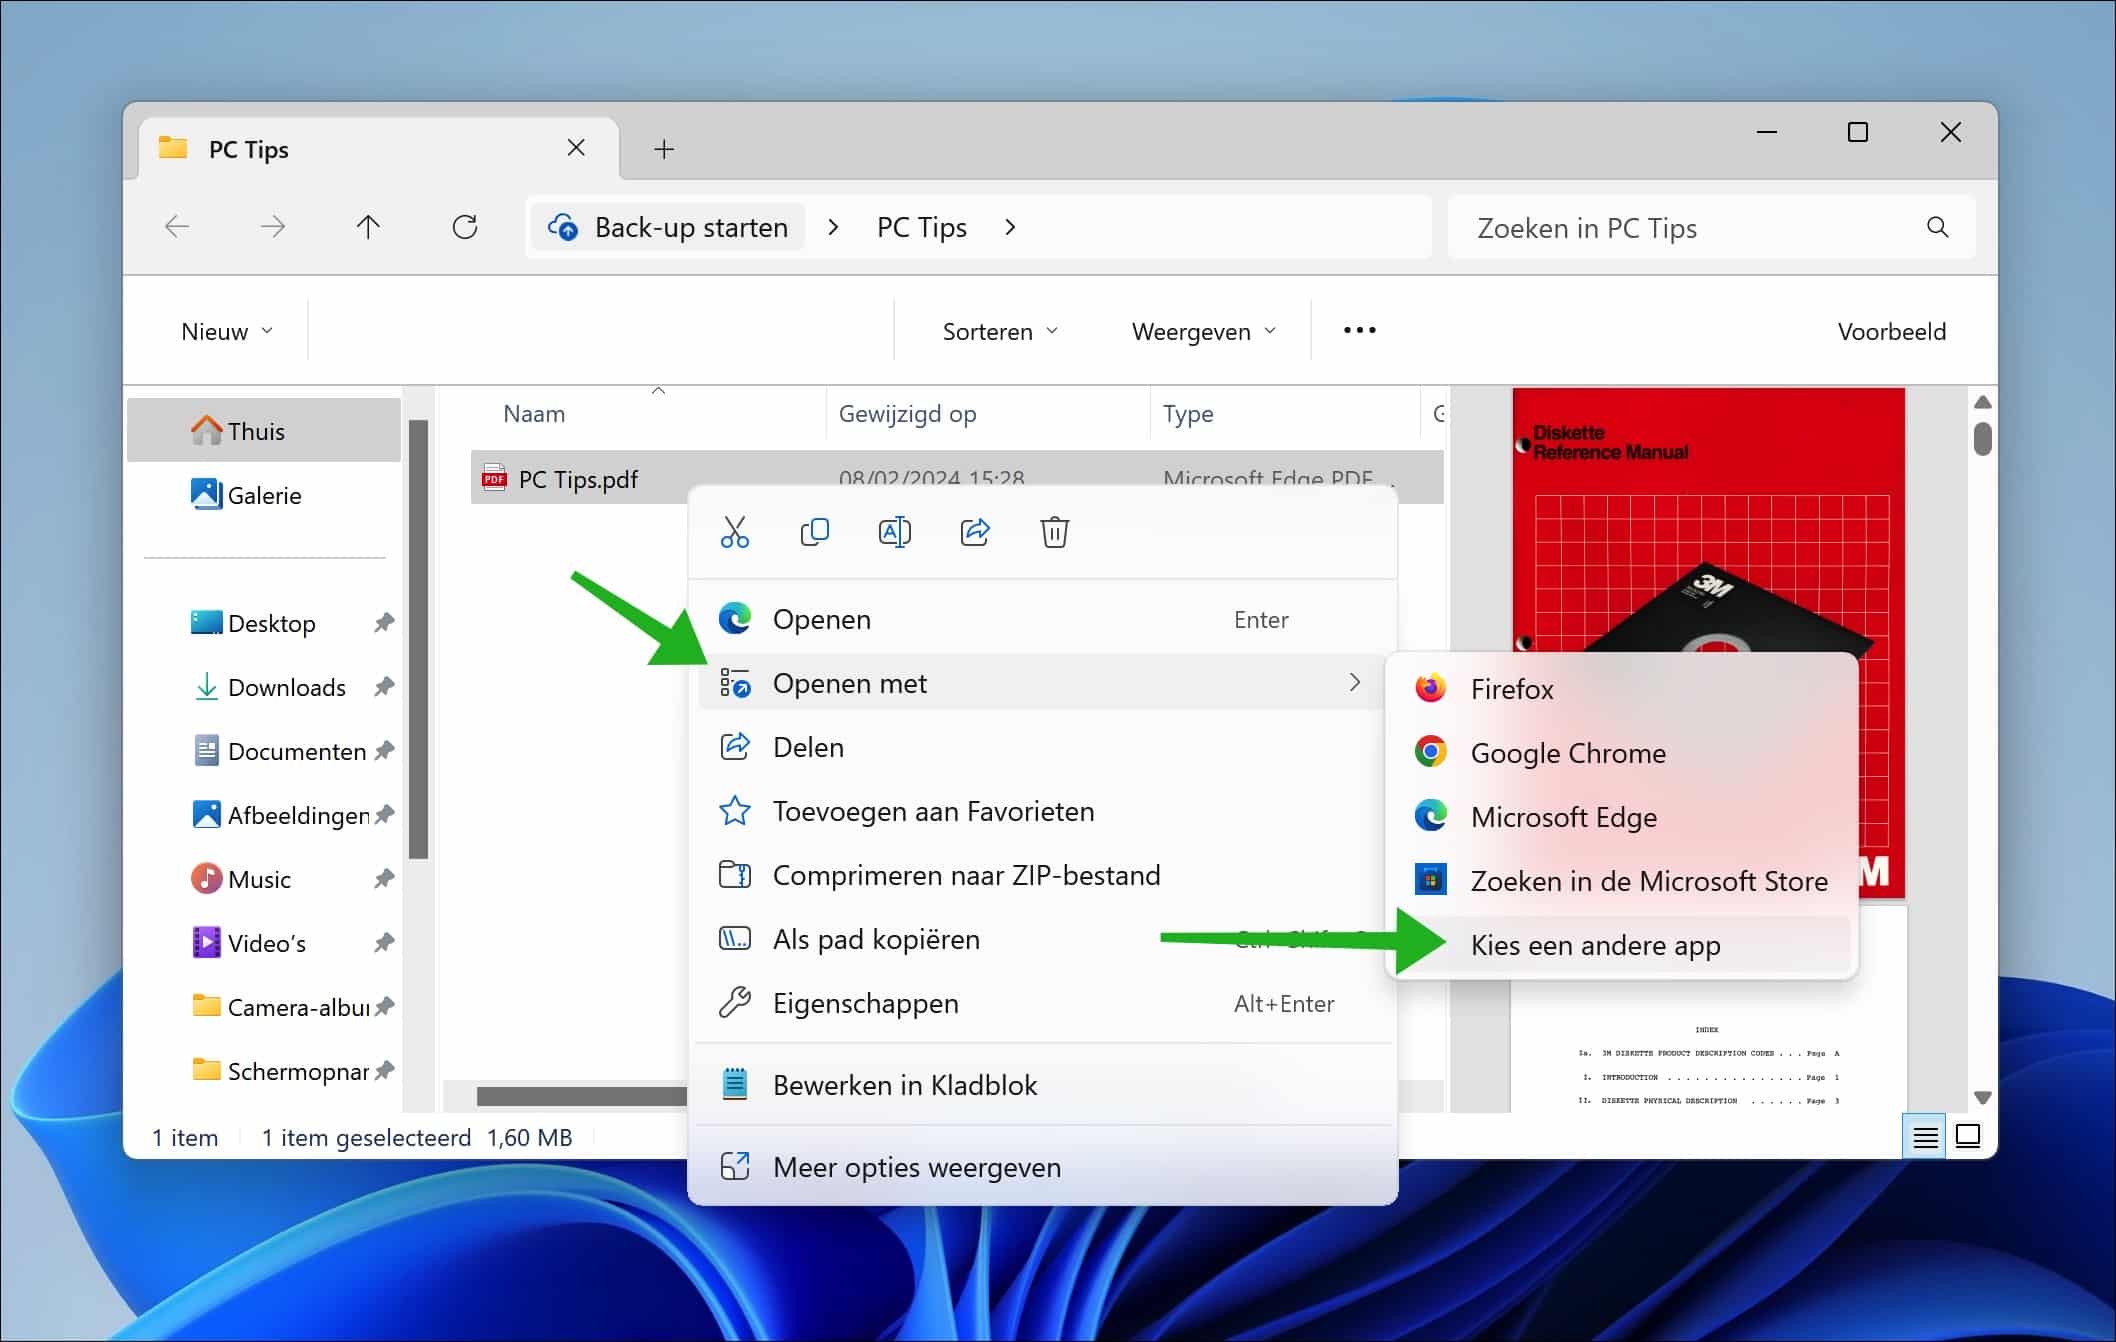Switch to details view at bottom right

tap(1923, 1137)
